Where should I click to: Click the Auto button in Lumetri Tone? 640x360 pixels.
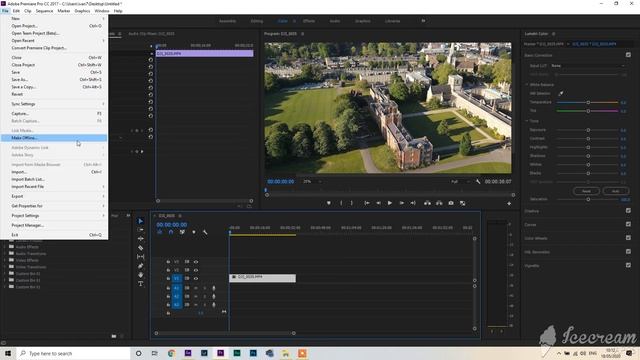[615, 191]
